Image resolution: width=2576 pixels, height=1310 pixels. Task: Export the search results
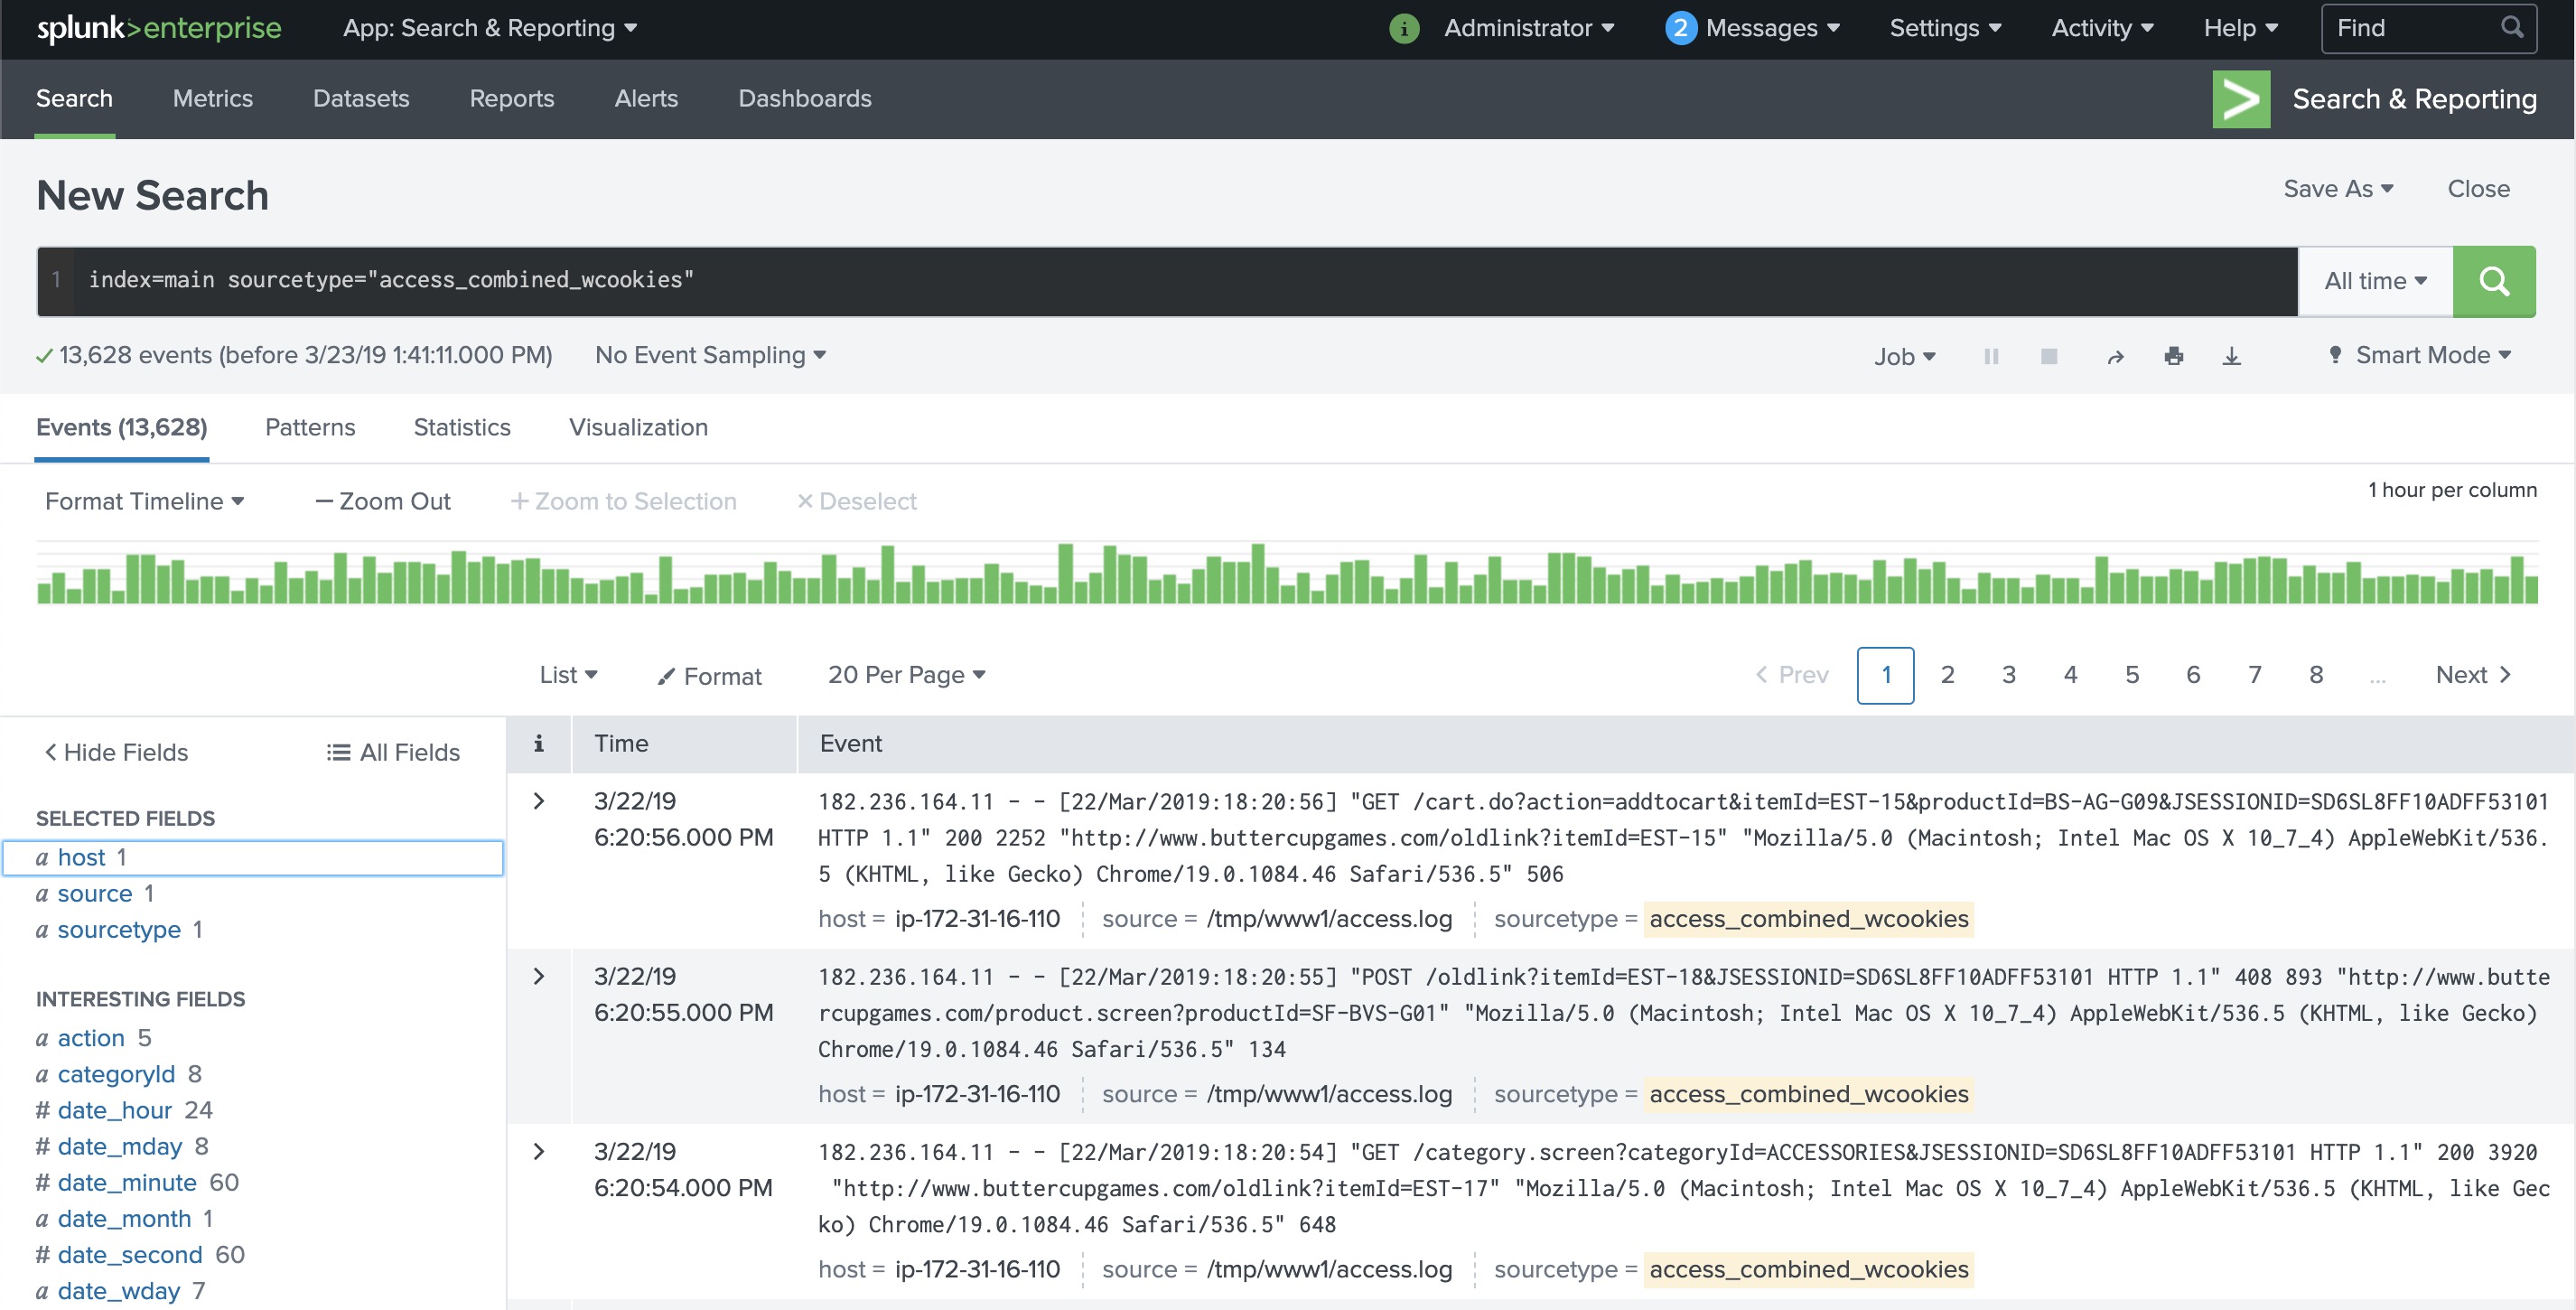(x=2232, y=356)
